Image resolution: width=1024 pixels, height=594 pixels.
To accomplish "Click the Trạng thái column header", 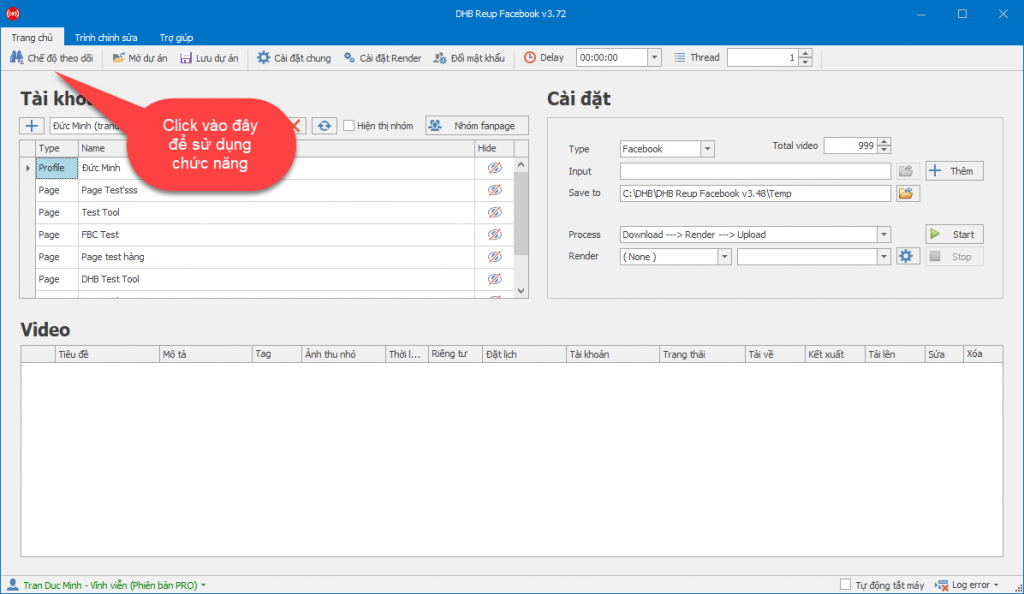I will point(702,354).
